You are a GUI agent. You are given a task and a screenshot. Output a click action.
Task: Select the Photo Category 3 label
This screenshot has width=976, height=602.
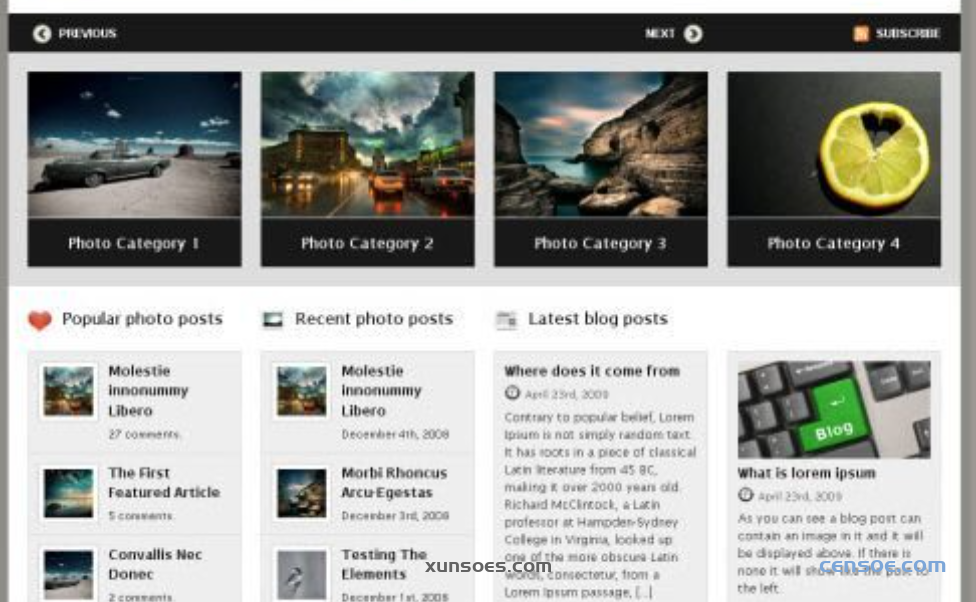pos(600,243)
